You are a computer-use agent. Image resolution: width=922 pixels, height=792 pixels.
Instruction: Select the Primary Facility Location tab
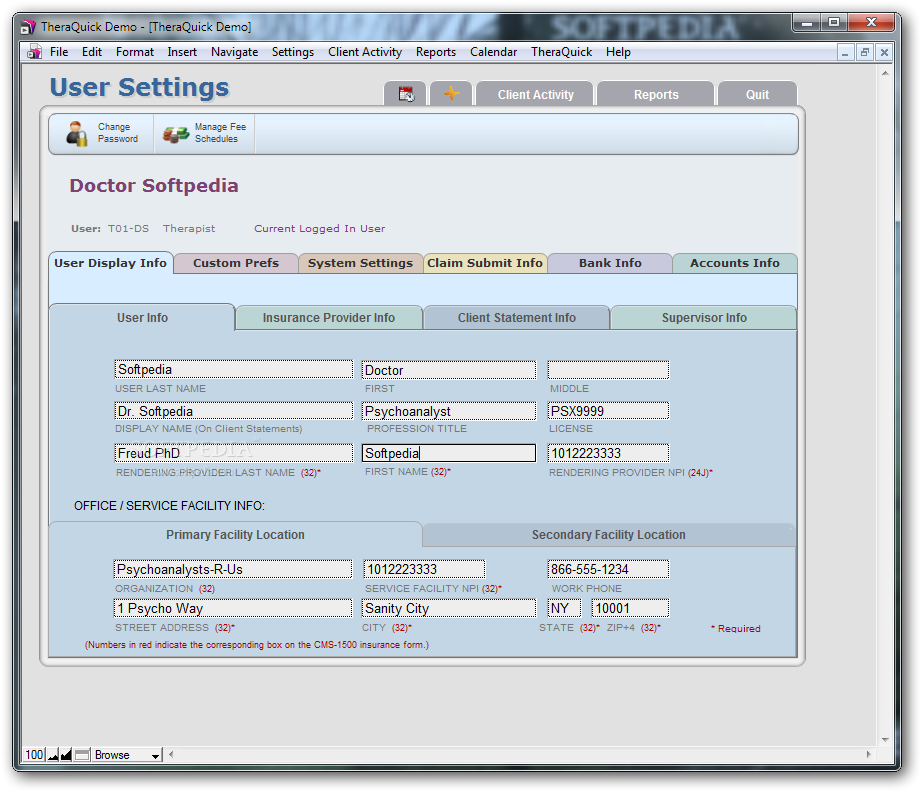[235, 534]
